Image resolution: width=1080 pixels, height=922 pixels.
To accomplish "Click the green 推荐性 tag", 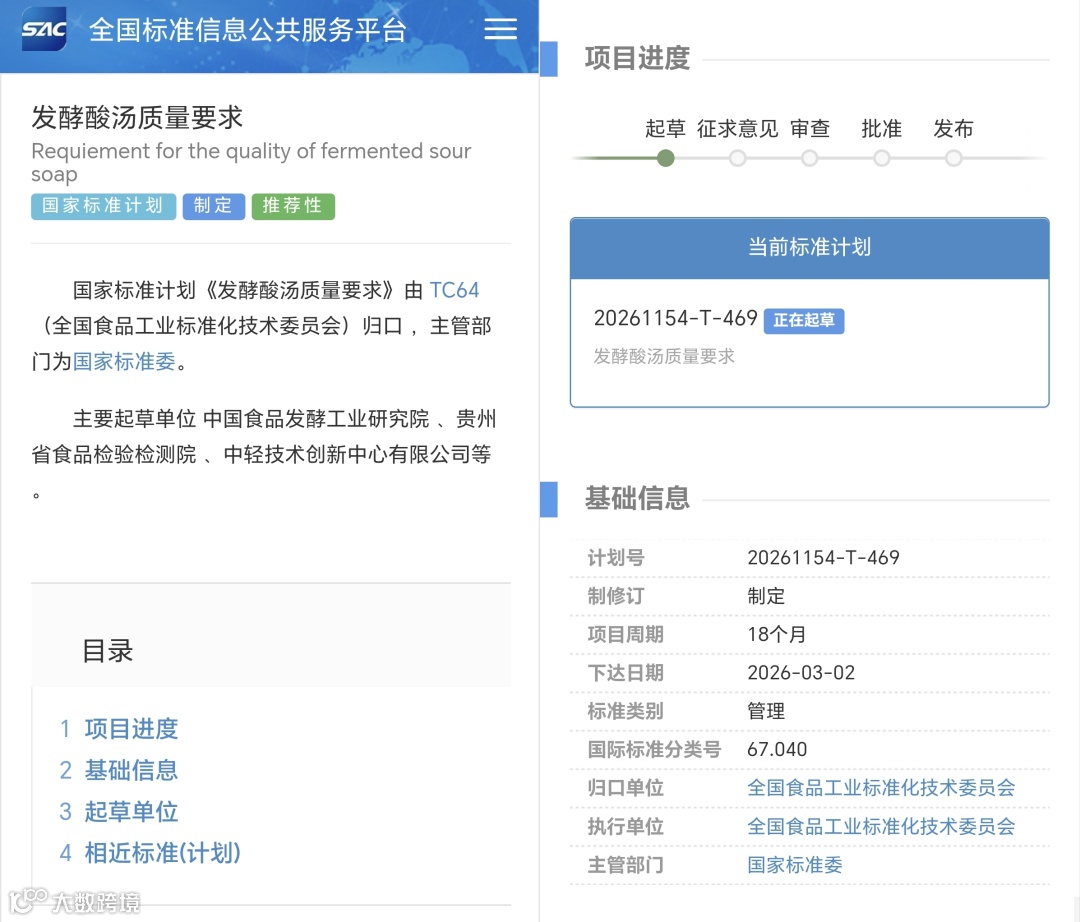I will (x=293, y=206).
